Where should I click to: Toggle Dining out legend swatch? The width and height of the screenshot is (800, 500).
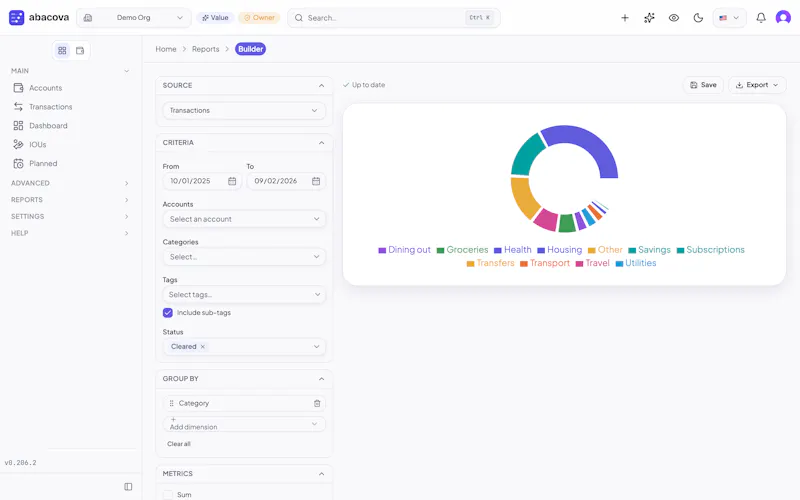(x=382, y=250)
